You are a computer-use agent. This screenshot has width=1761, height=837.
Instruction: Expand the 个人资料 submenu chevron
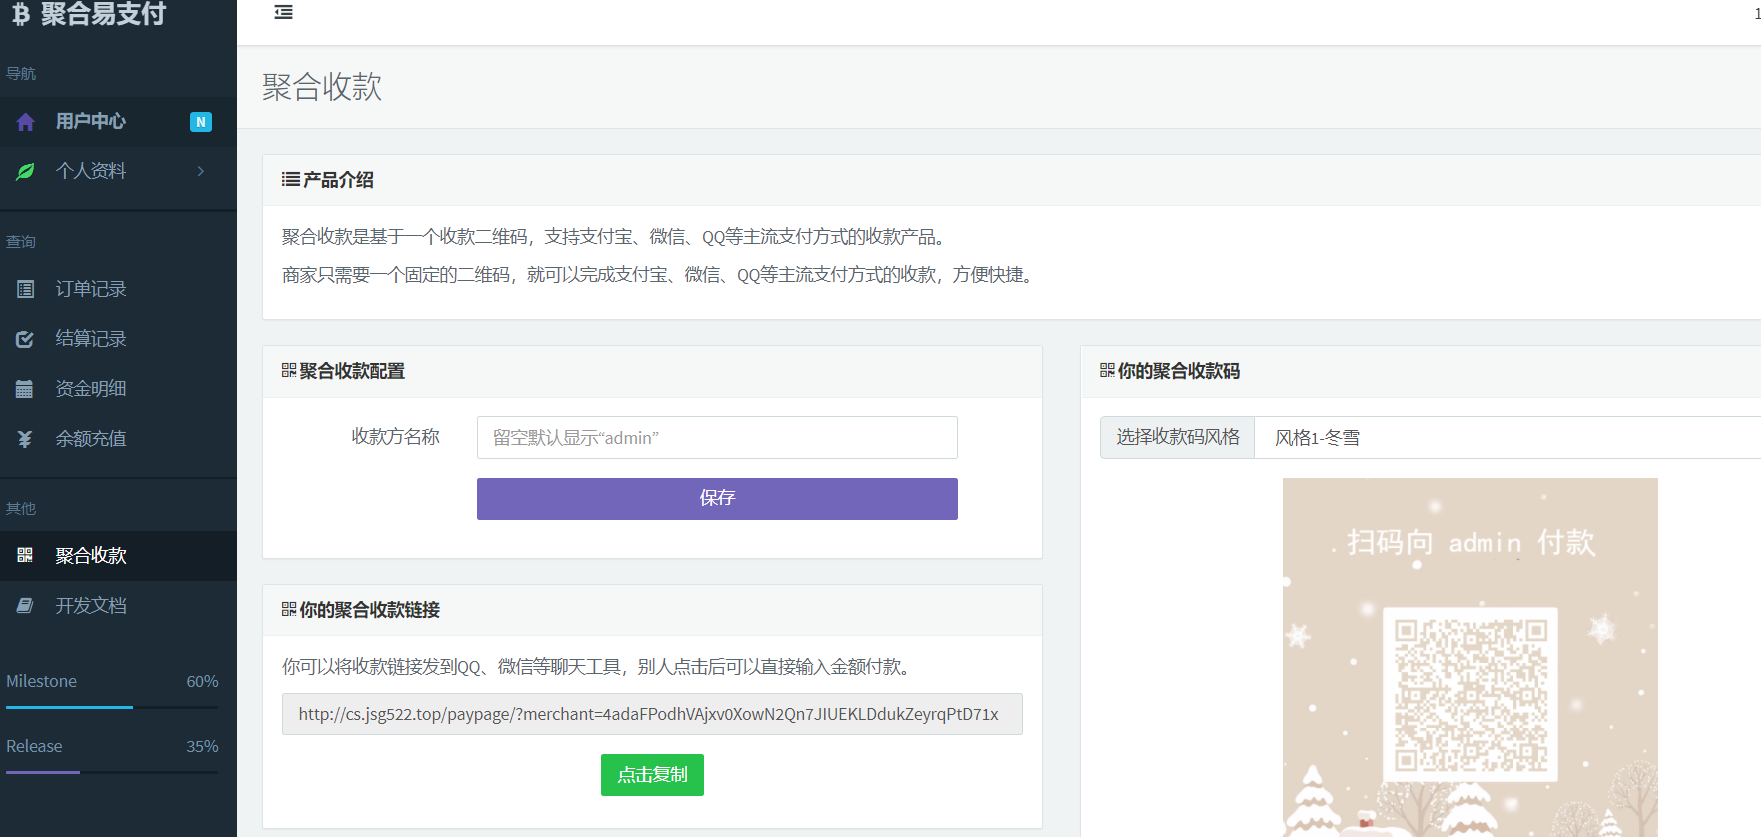pyautogui.click(x=201, y=171)
